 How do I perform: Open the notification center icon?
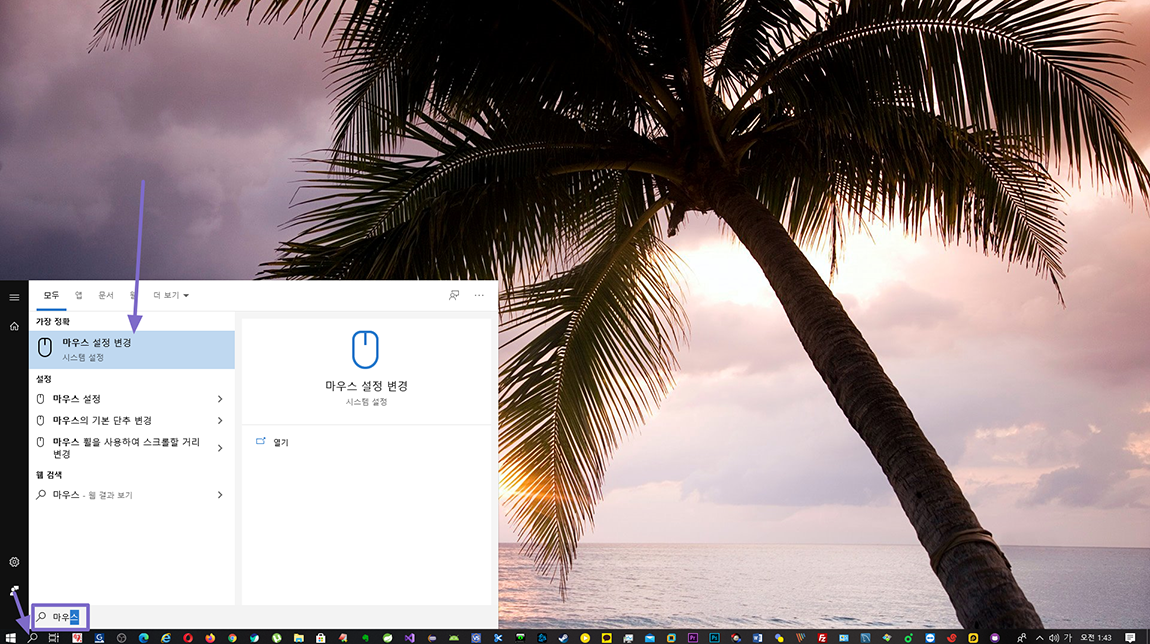click(x=1130, y=637)
